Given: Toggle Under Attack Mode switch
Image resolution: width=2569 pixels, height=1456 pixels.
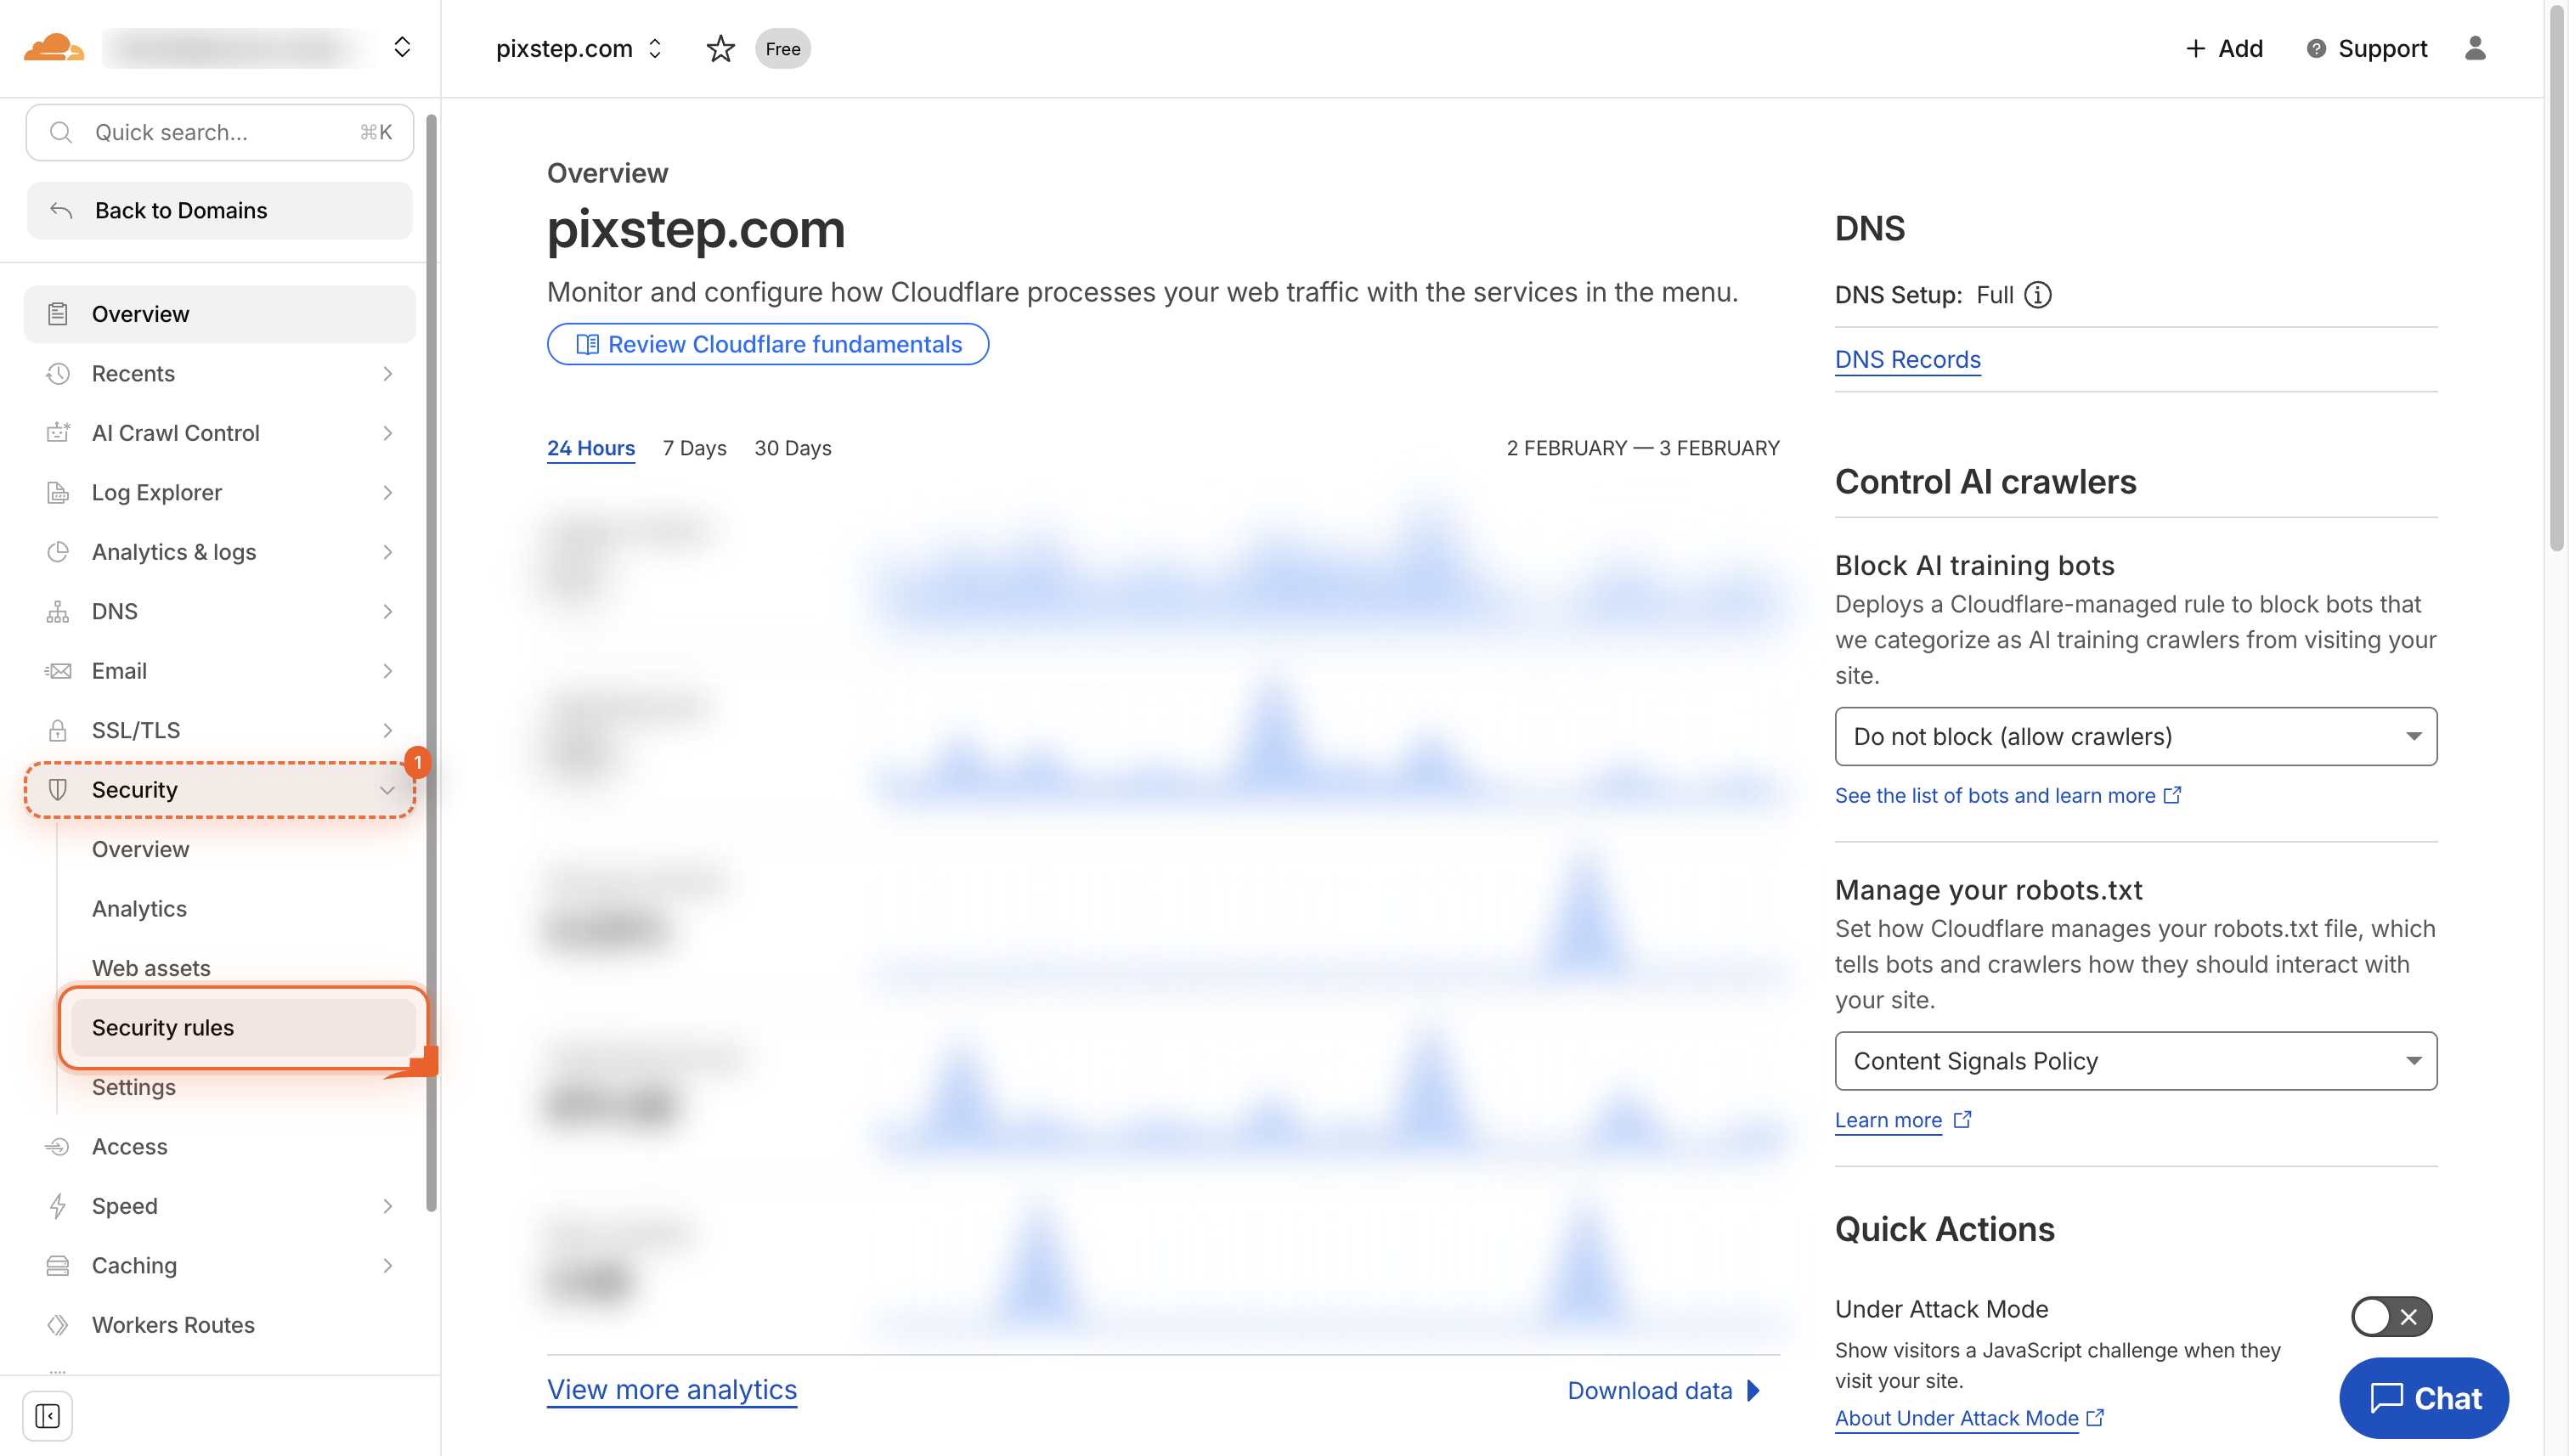Looking at the screenshot, I should click(x=2390, y=1317).
